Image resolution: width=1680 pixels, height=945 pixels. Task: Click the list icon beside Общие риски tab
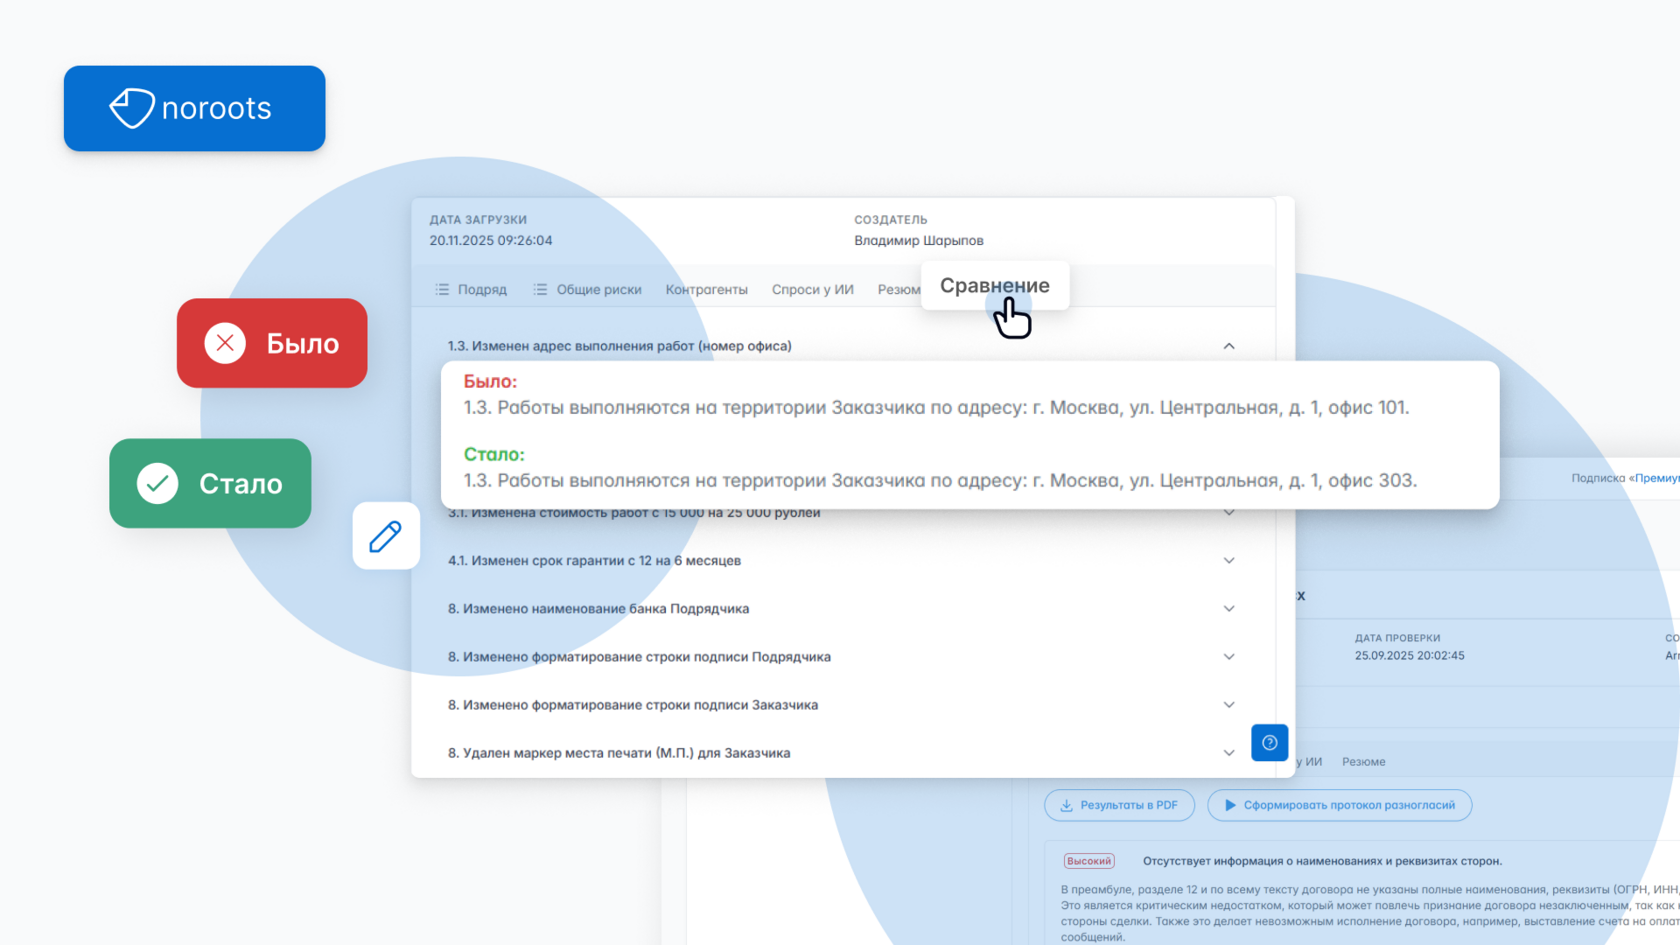coord(538,289)
